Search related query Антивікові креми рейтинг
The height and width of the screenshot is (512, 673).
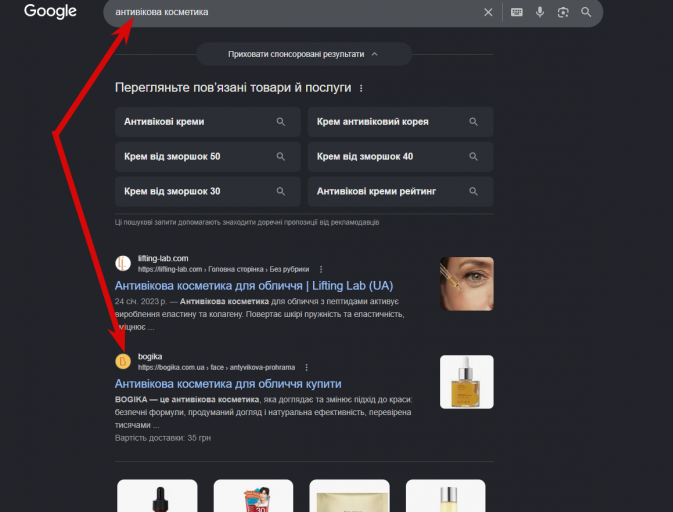point(400,191)
